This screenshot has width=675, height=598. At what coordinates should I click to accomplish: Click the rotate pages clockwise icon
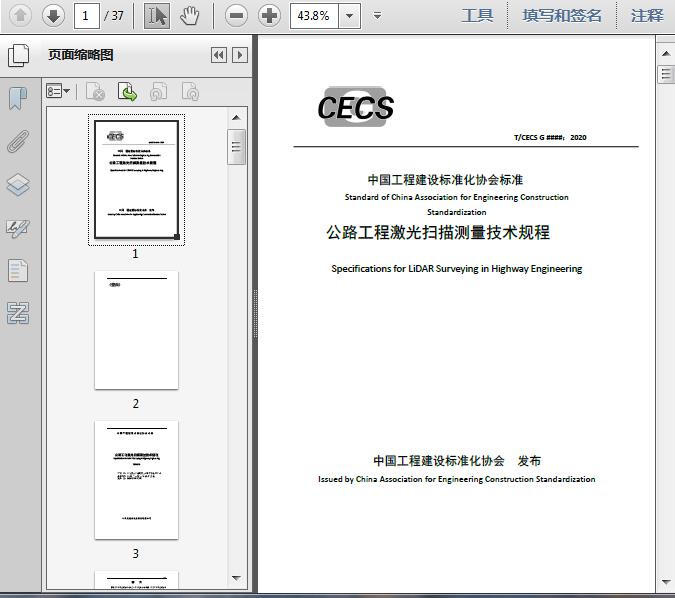tap(190, 91)
